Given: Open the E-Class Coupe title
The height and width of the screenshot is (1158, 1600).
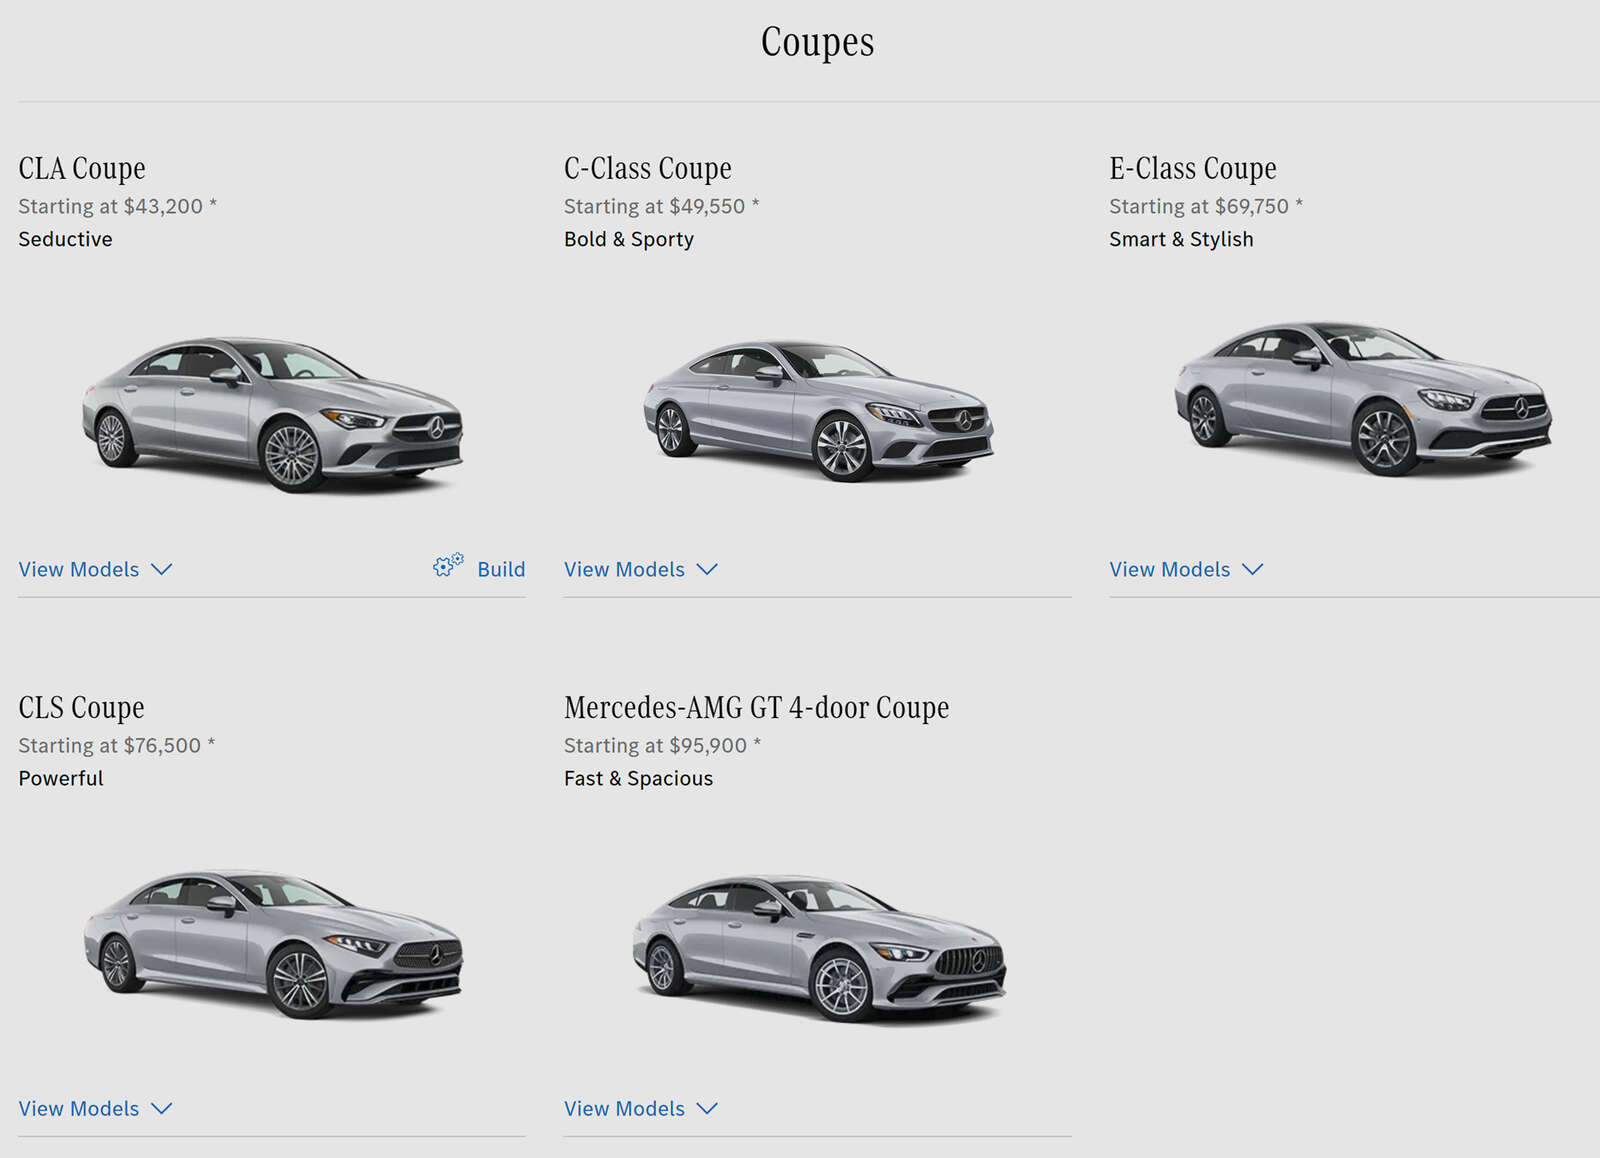Looking at the screenshot, I should [1193, 168].
